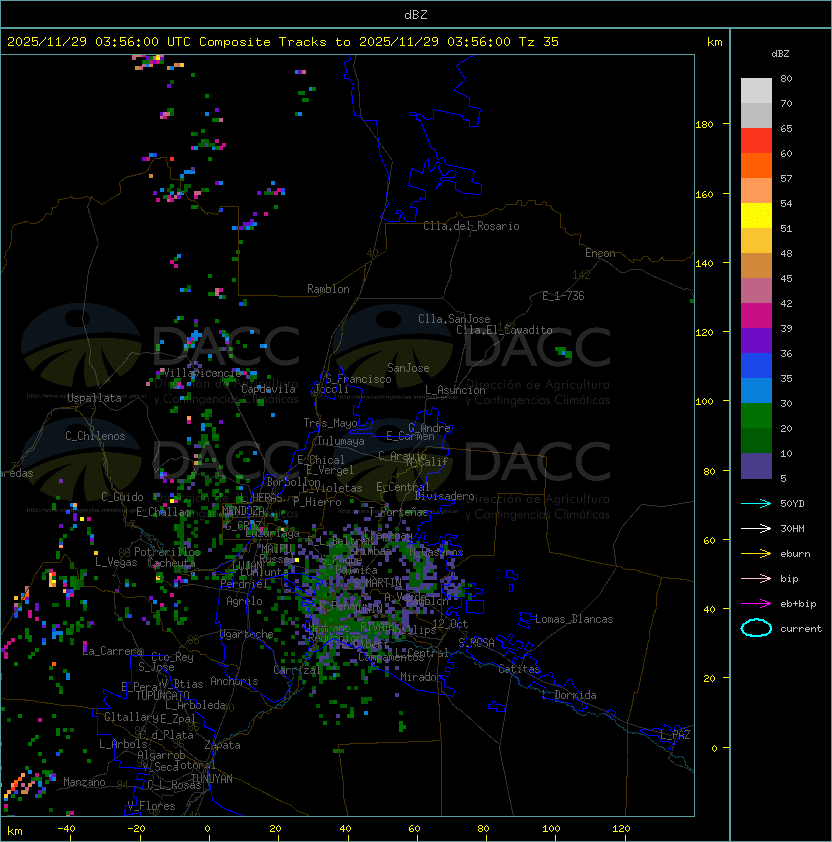Click the V_Flores map label
832x842 pixels.
[151, 806]
